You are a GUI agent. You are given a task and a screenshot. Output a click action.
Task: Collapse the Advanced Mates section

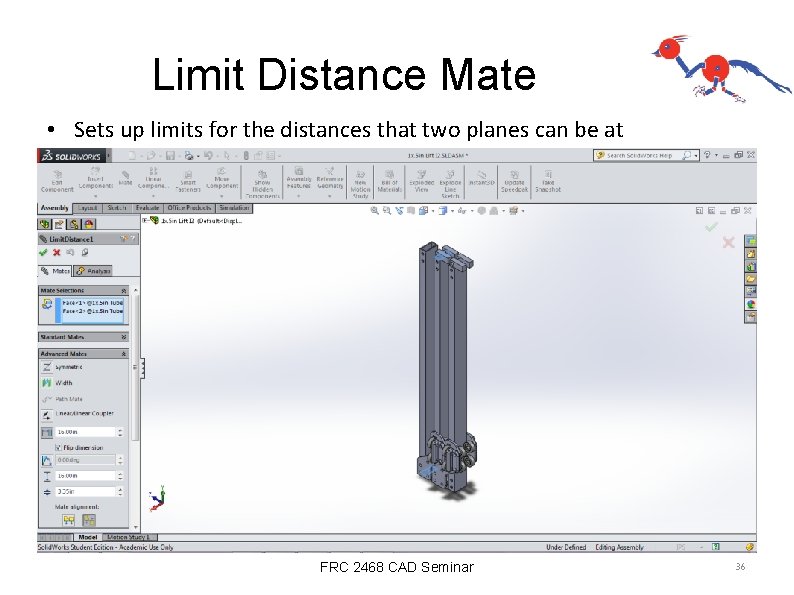[124, 353]
